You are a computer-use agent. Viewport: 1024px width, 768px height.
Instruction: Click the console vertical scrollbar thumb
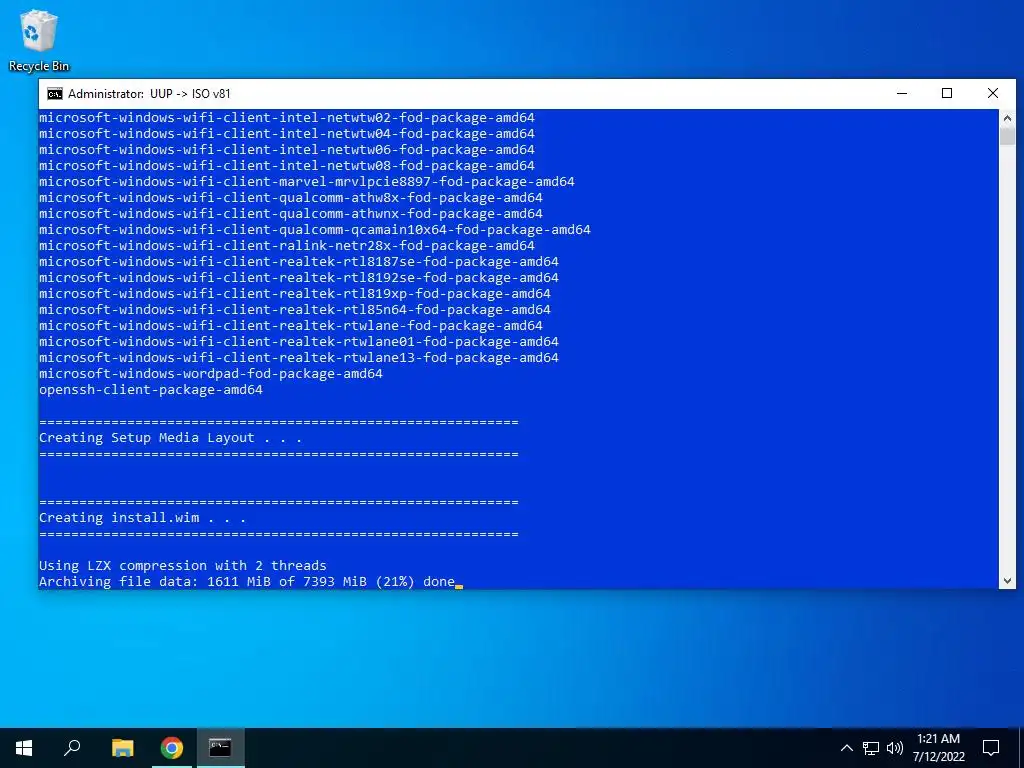(x=1007, y=136)
